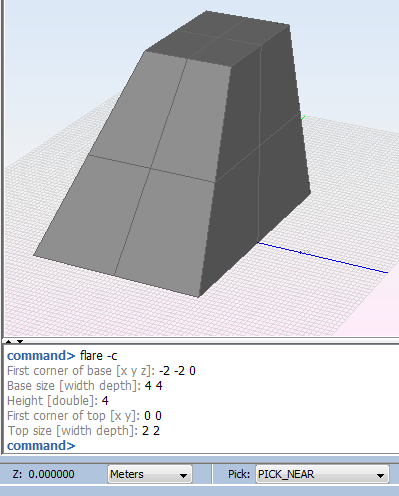Viewport: 399px width, 496px height.
Task: Click the green axis marker behind the solid
Action: point(303,117)
